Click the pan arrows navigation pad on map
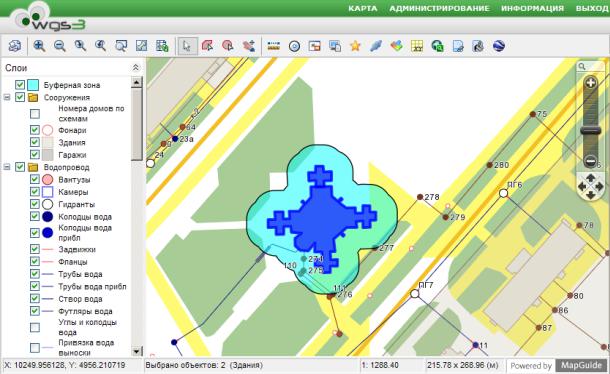 click(x=591, y=186)
